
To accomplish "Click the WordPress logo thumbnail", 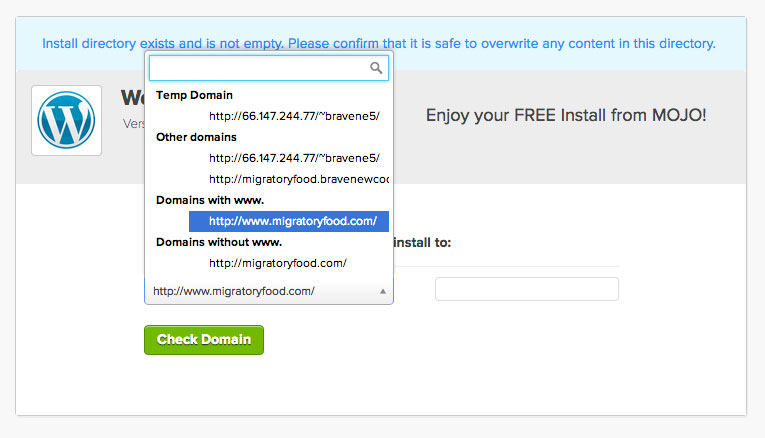I will pos(66,120).
